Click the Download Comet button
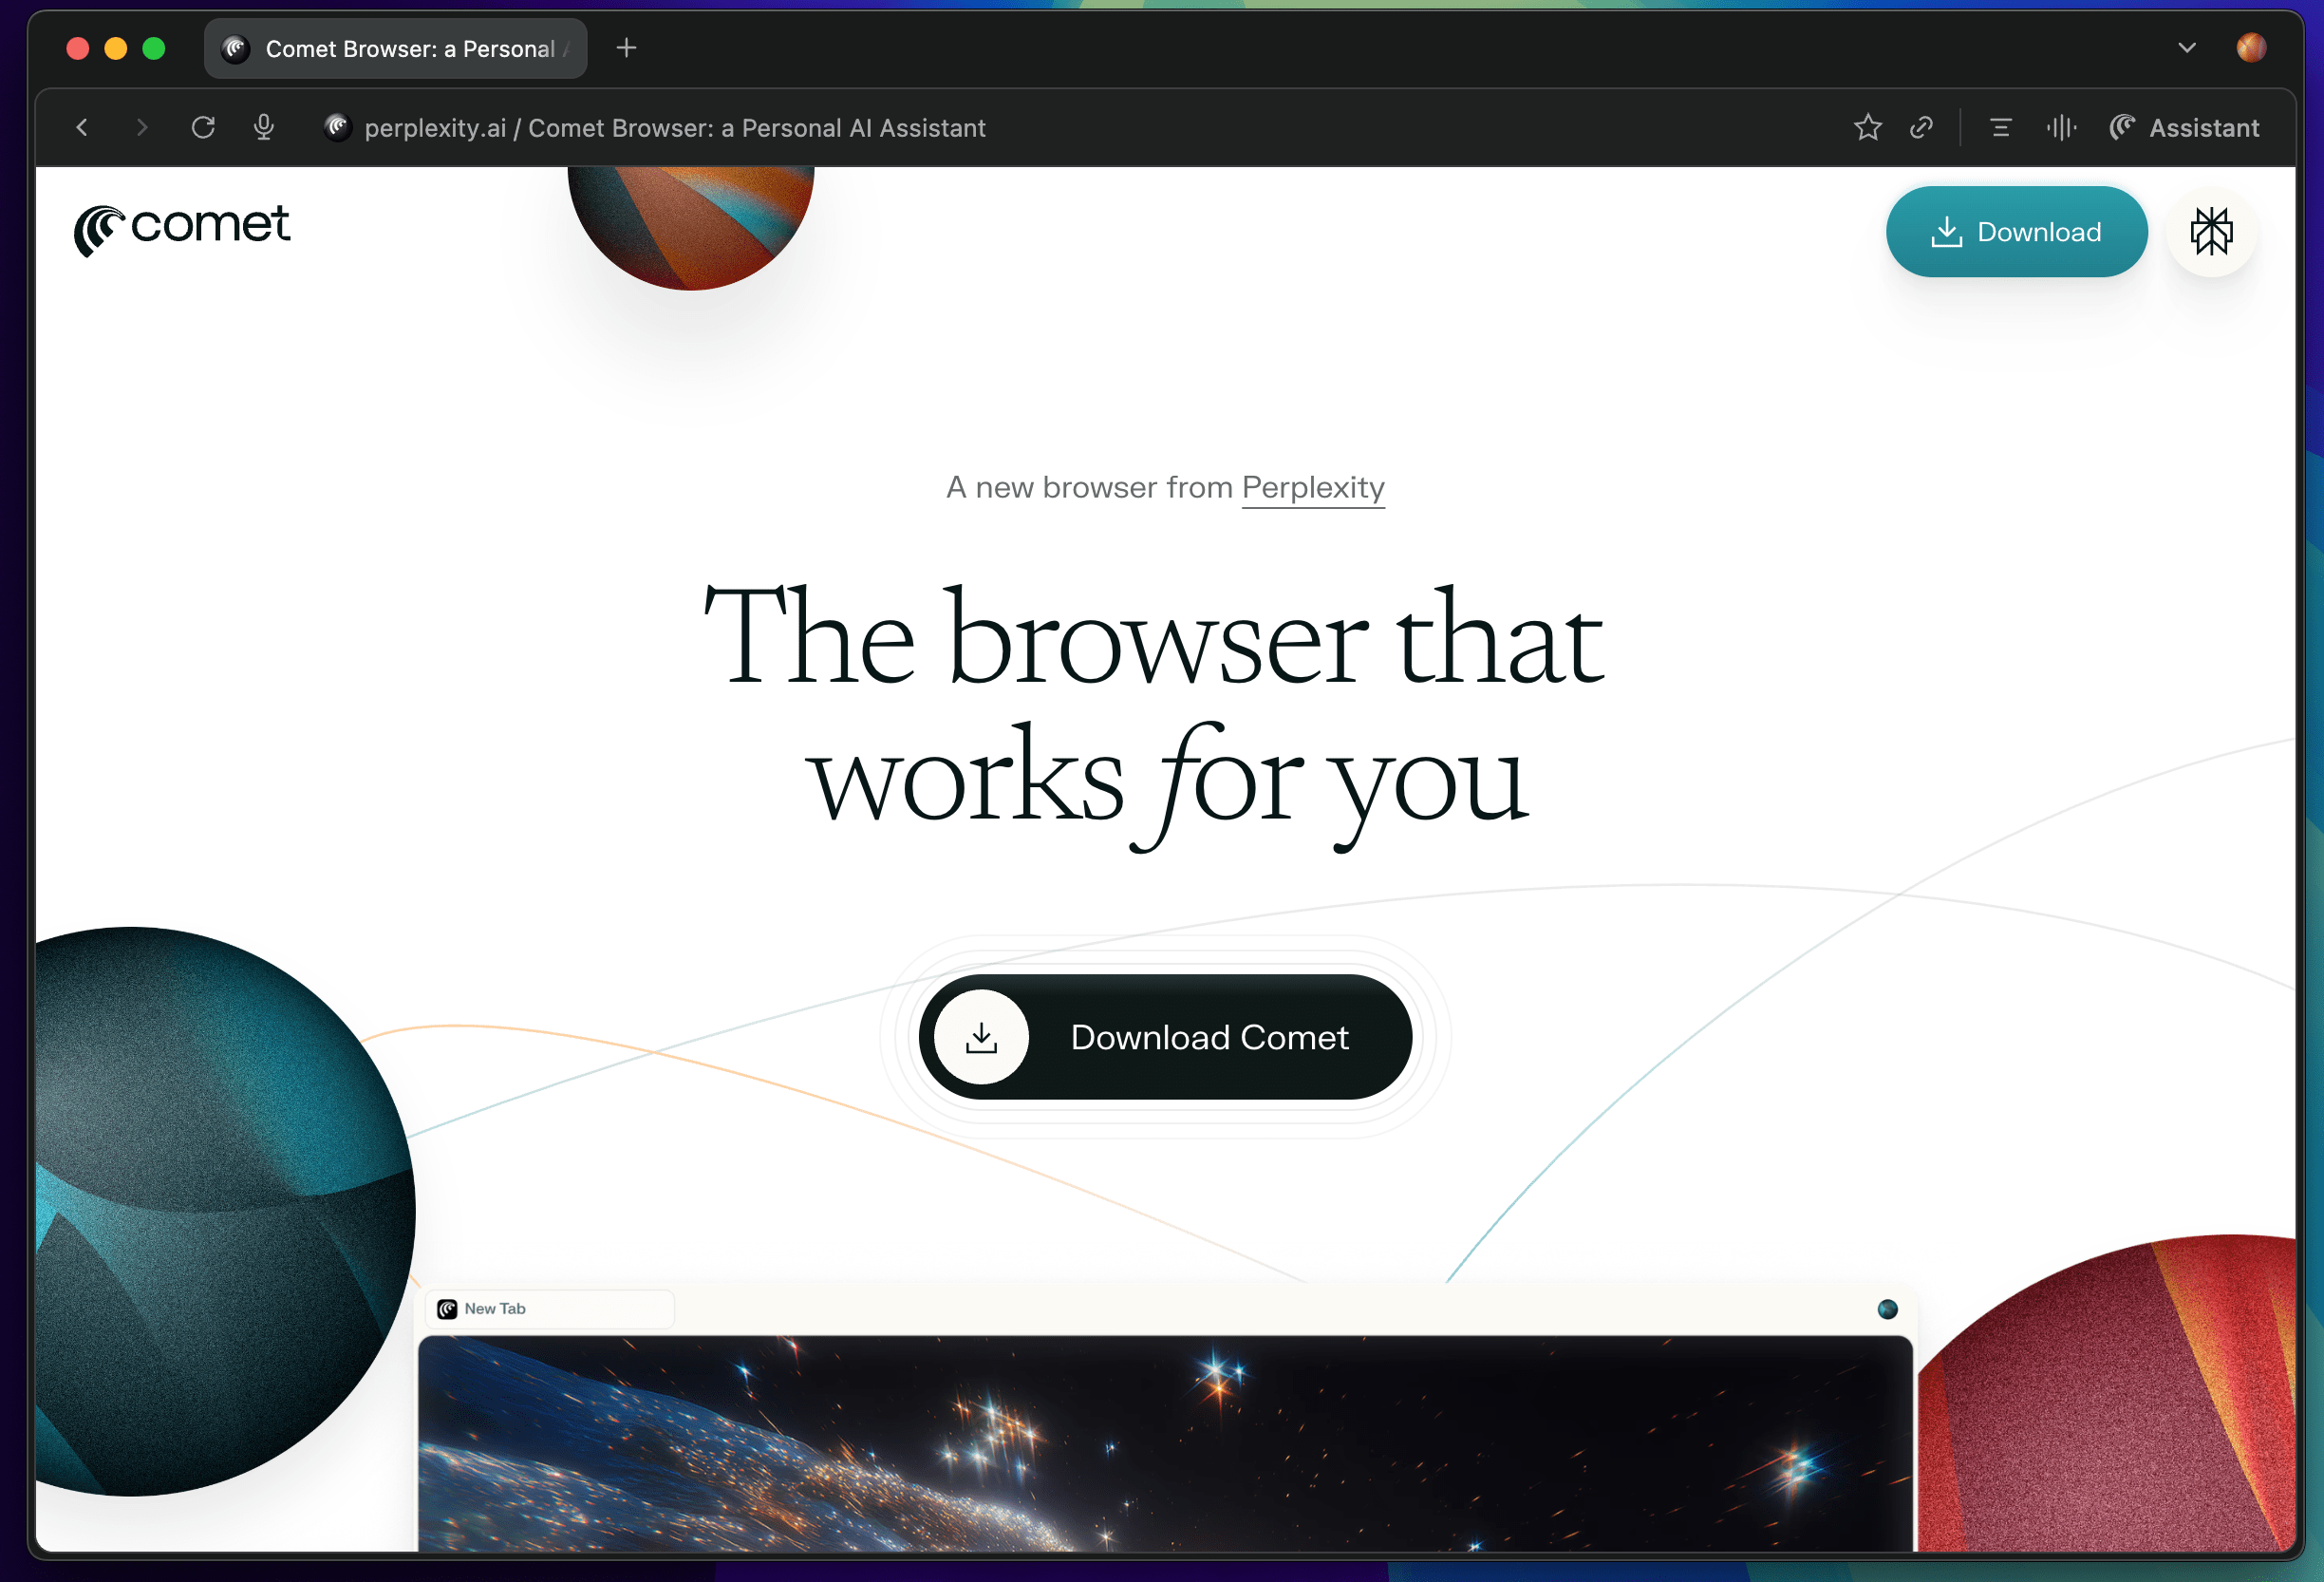 [1165, 1037]
